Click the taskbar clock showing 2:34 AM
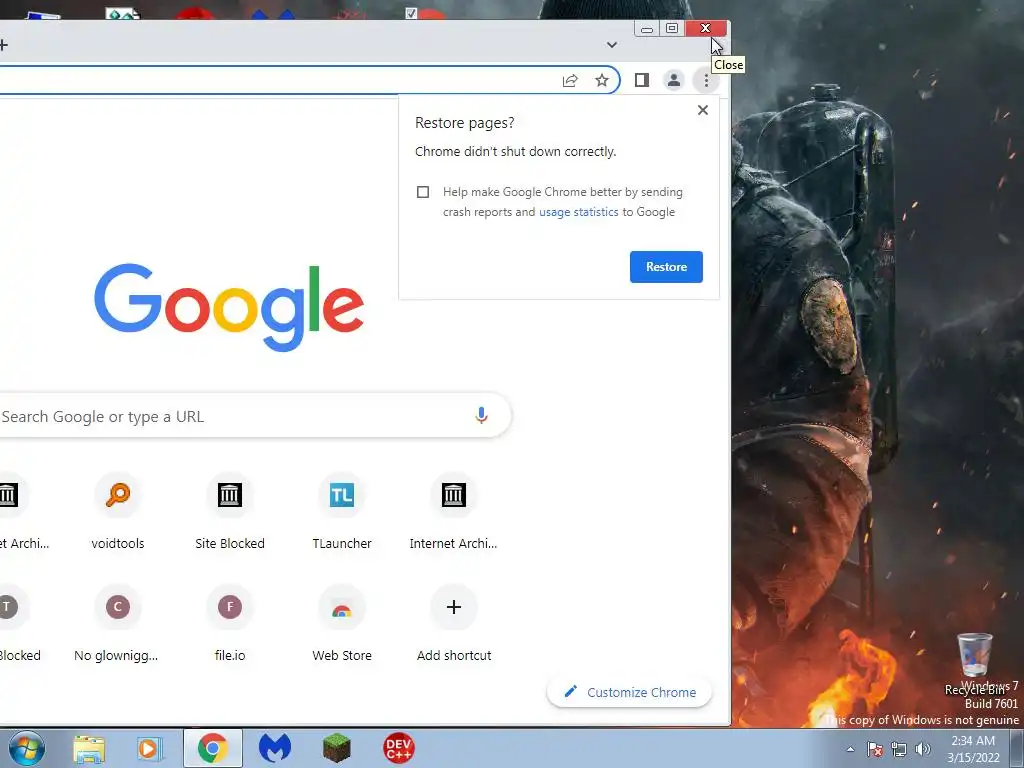 973,749
